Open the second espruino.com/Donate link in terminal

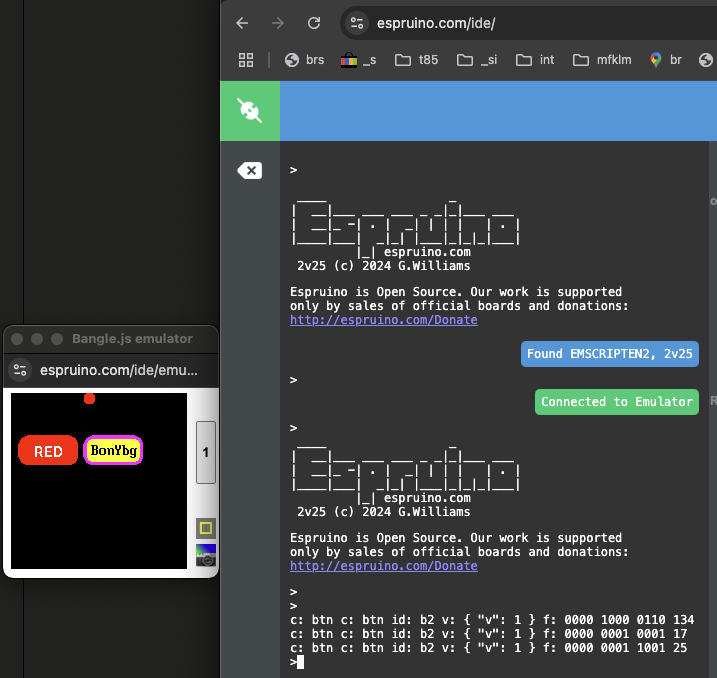(x=384, y=566)
